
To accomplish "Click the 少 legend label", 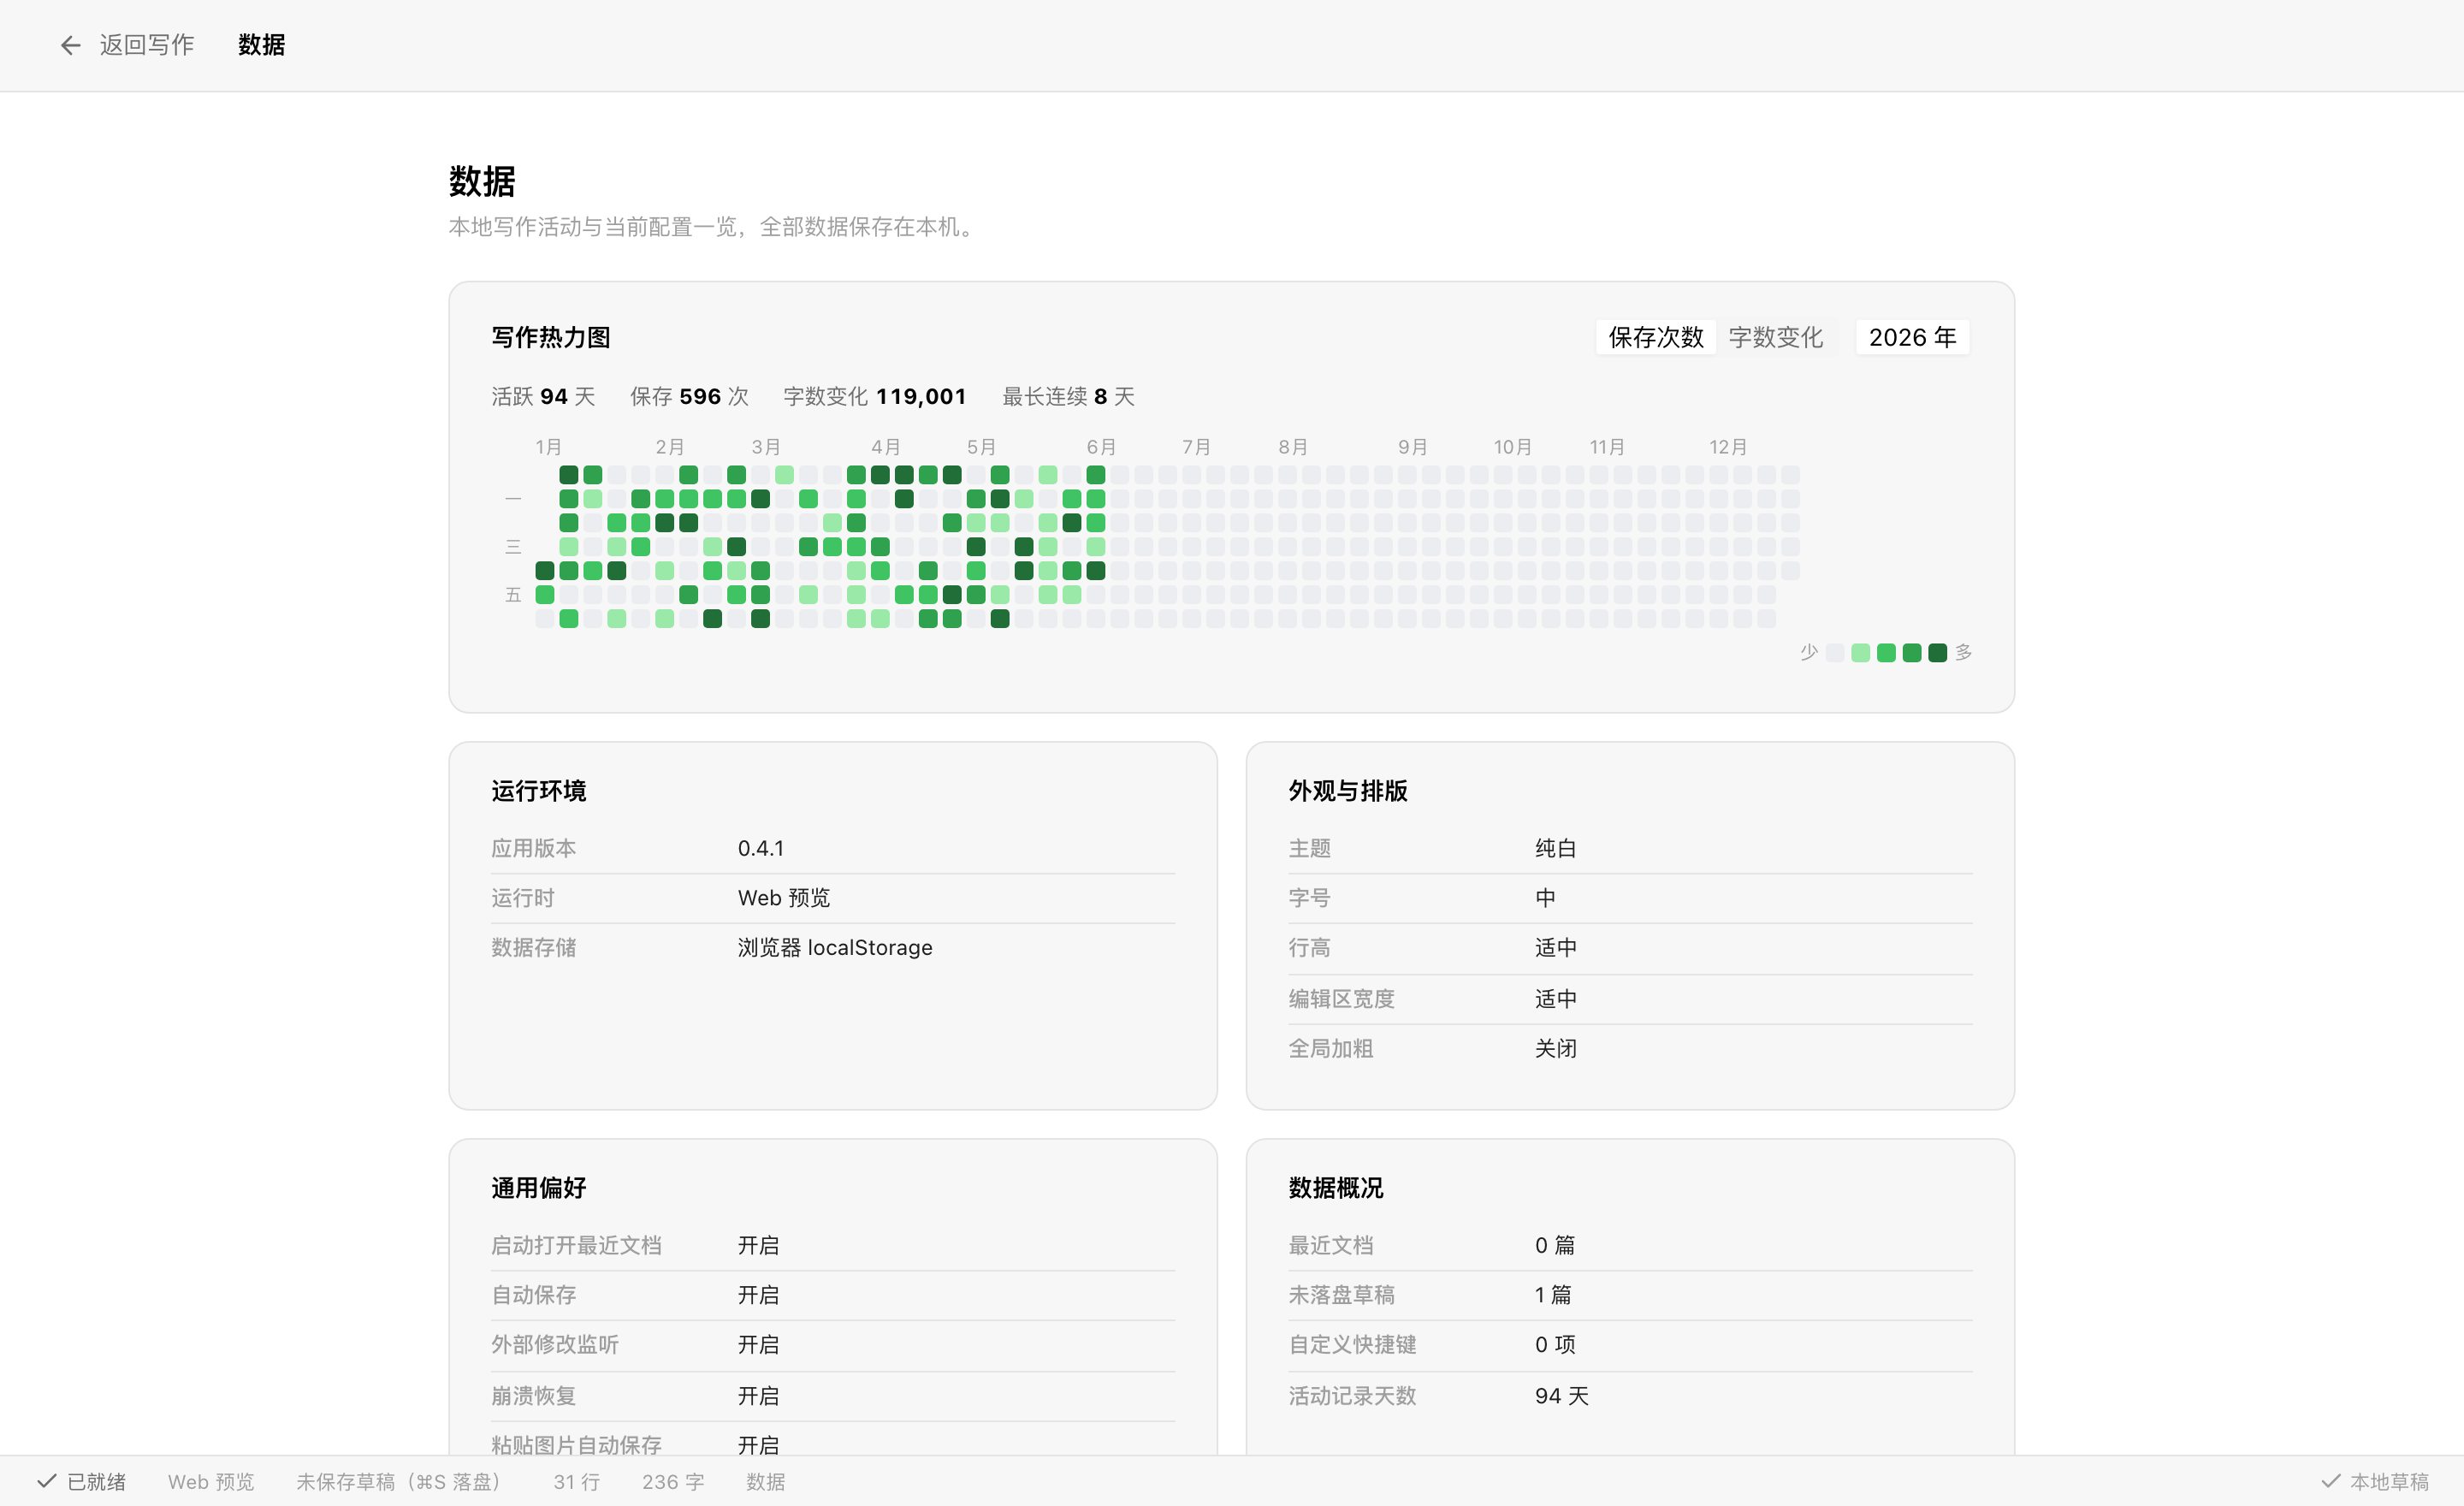I will 1808,653.
